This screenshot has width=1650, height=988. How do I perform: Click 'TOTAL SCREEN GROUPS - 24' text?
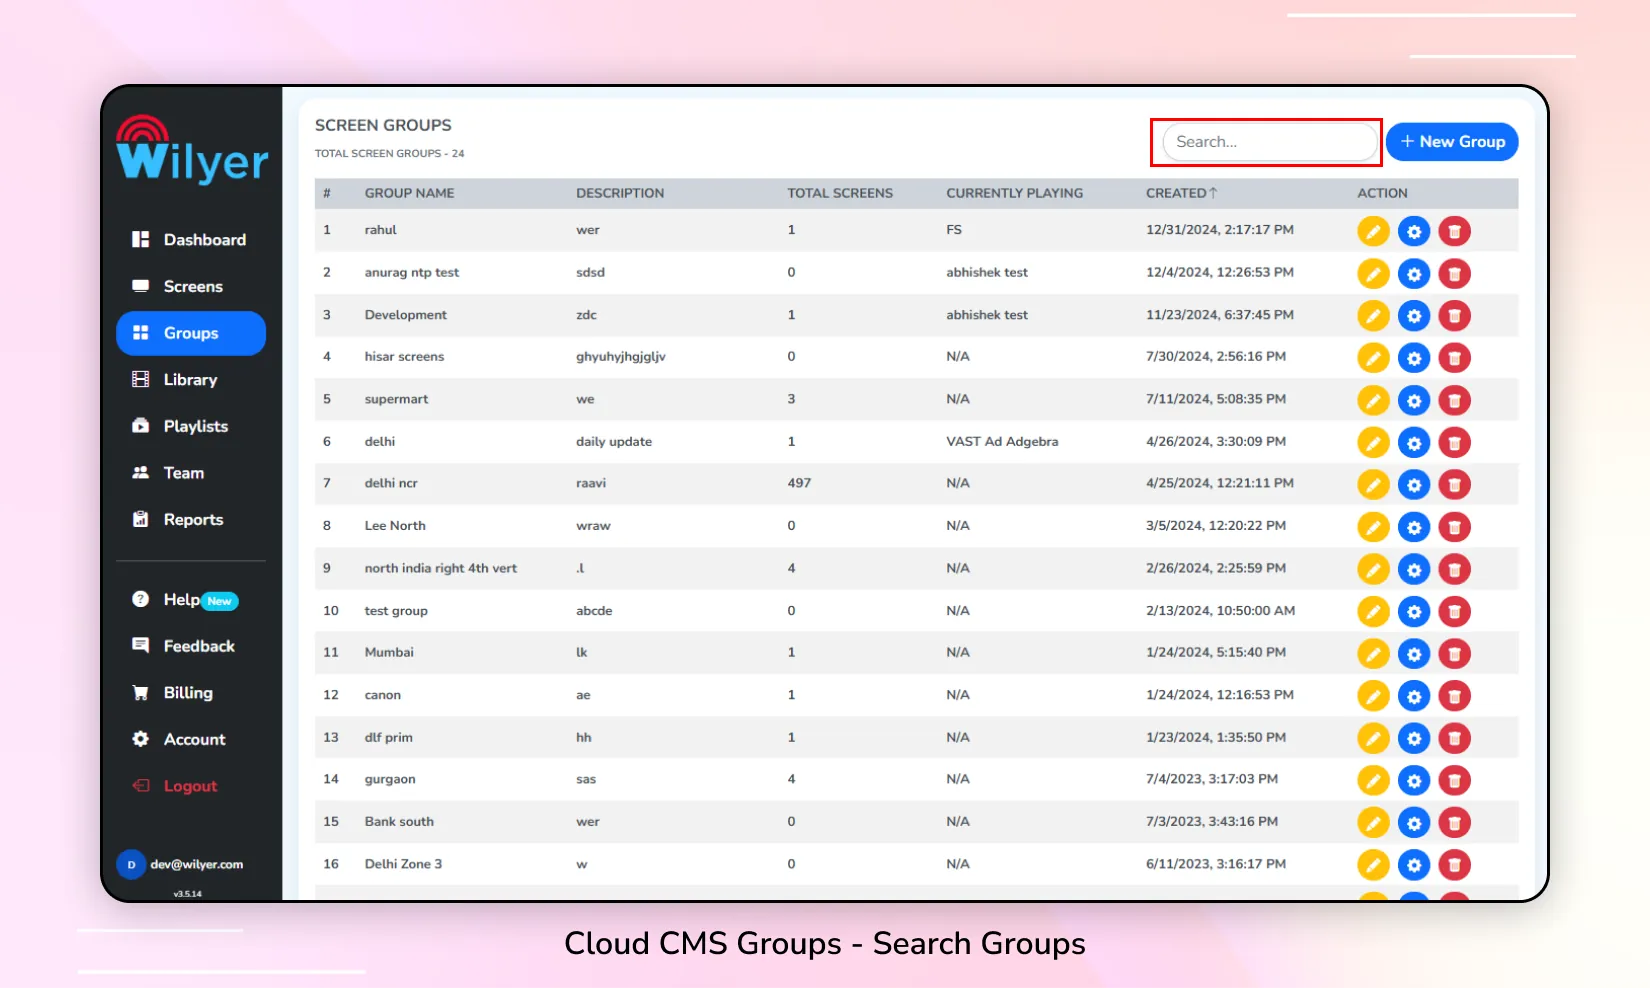[x=389, y=154]
